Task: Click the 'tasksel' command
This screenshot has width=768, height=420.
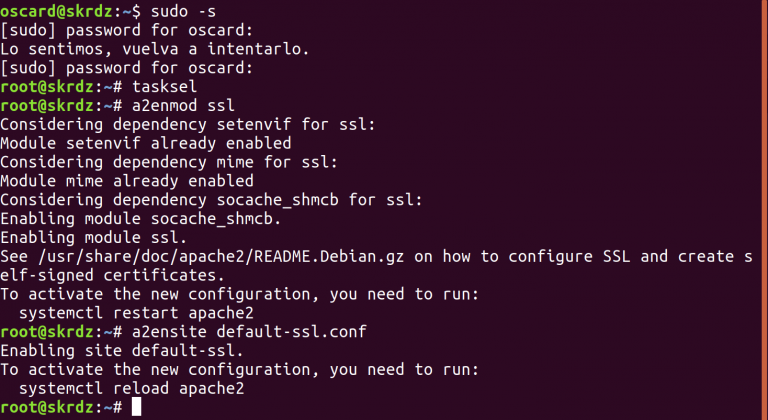Action: coord(165,87)
